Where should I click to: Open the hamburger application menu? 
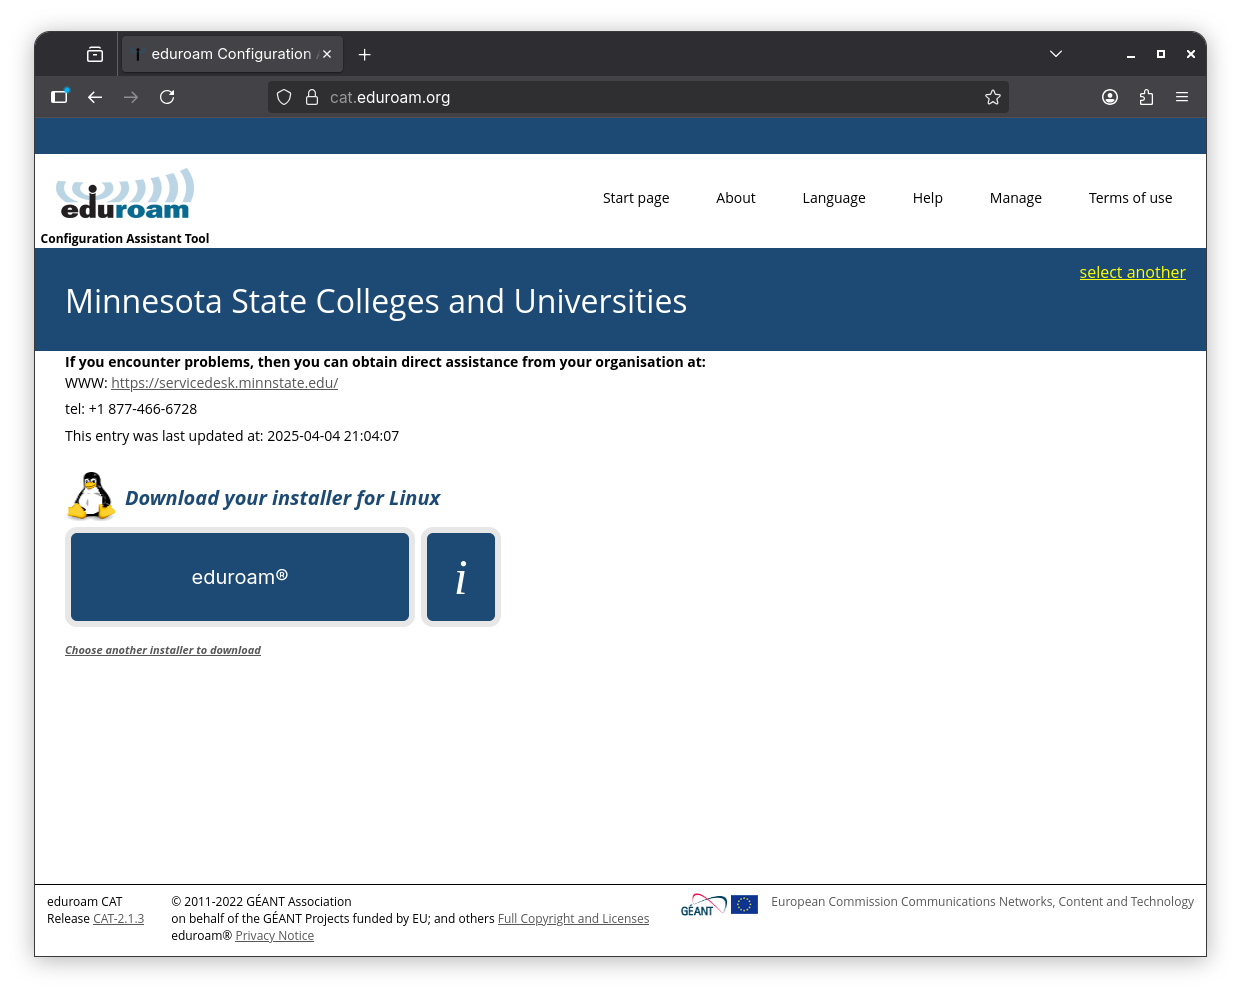point(1182,97)
